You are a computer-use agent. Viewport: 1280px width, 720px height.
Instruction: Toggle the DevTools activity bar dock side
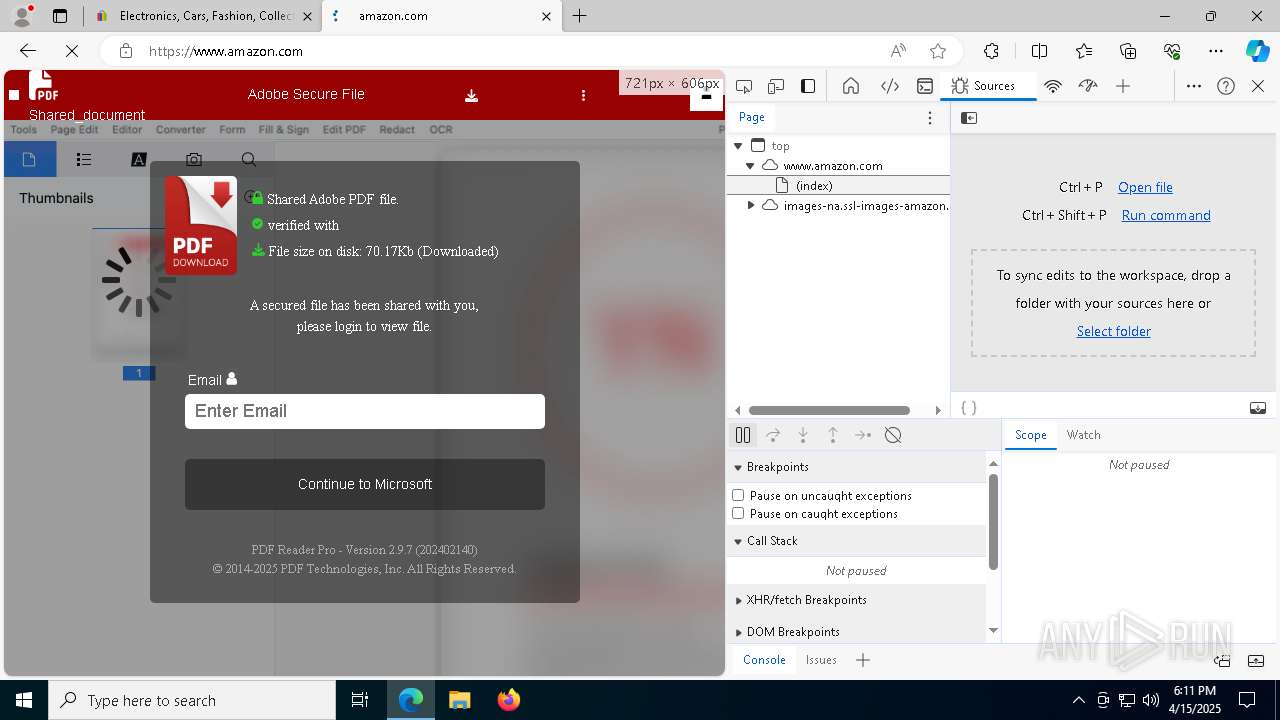coord(808,86)
